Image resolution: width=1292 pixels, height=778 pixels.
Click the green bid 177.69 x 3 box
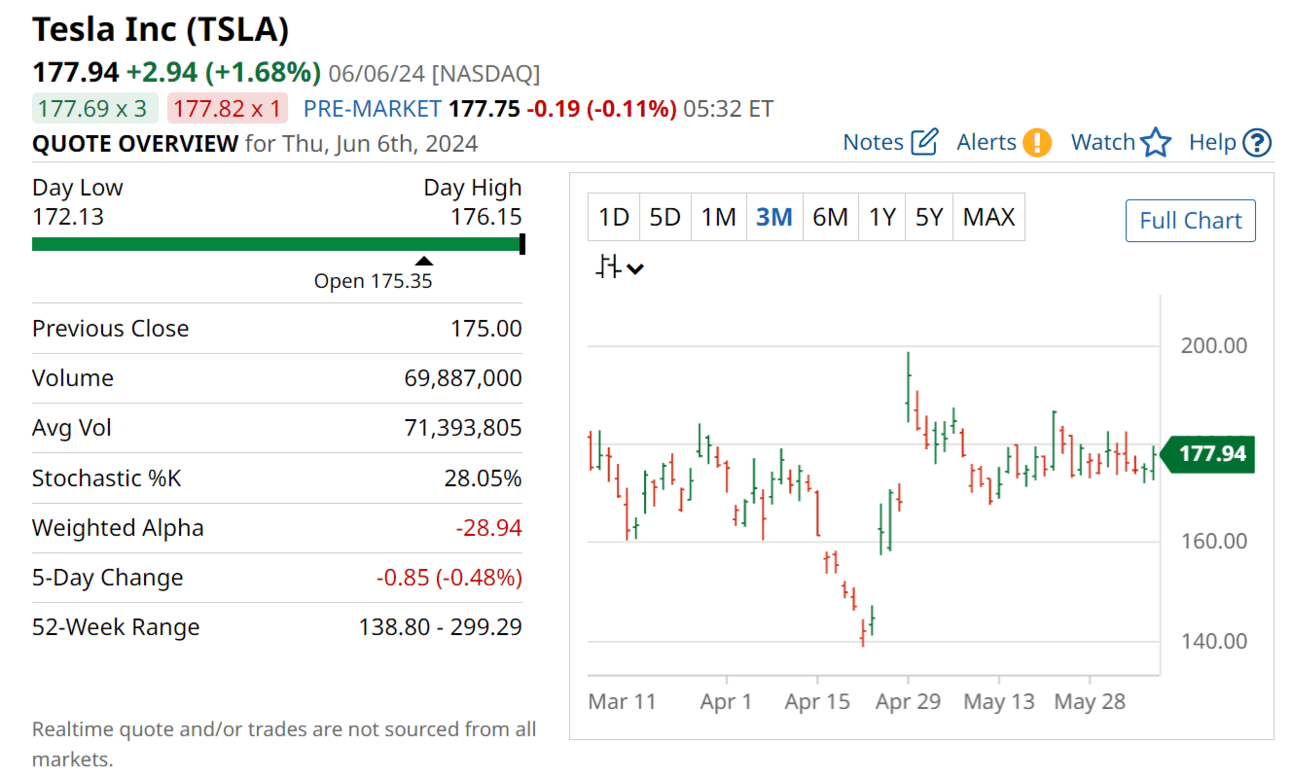click(95, 108)
